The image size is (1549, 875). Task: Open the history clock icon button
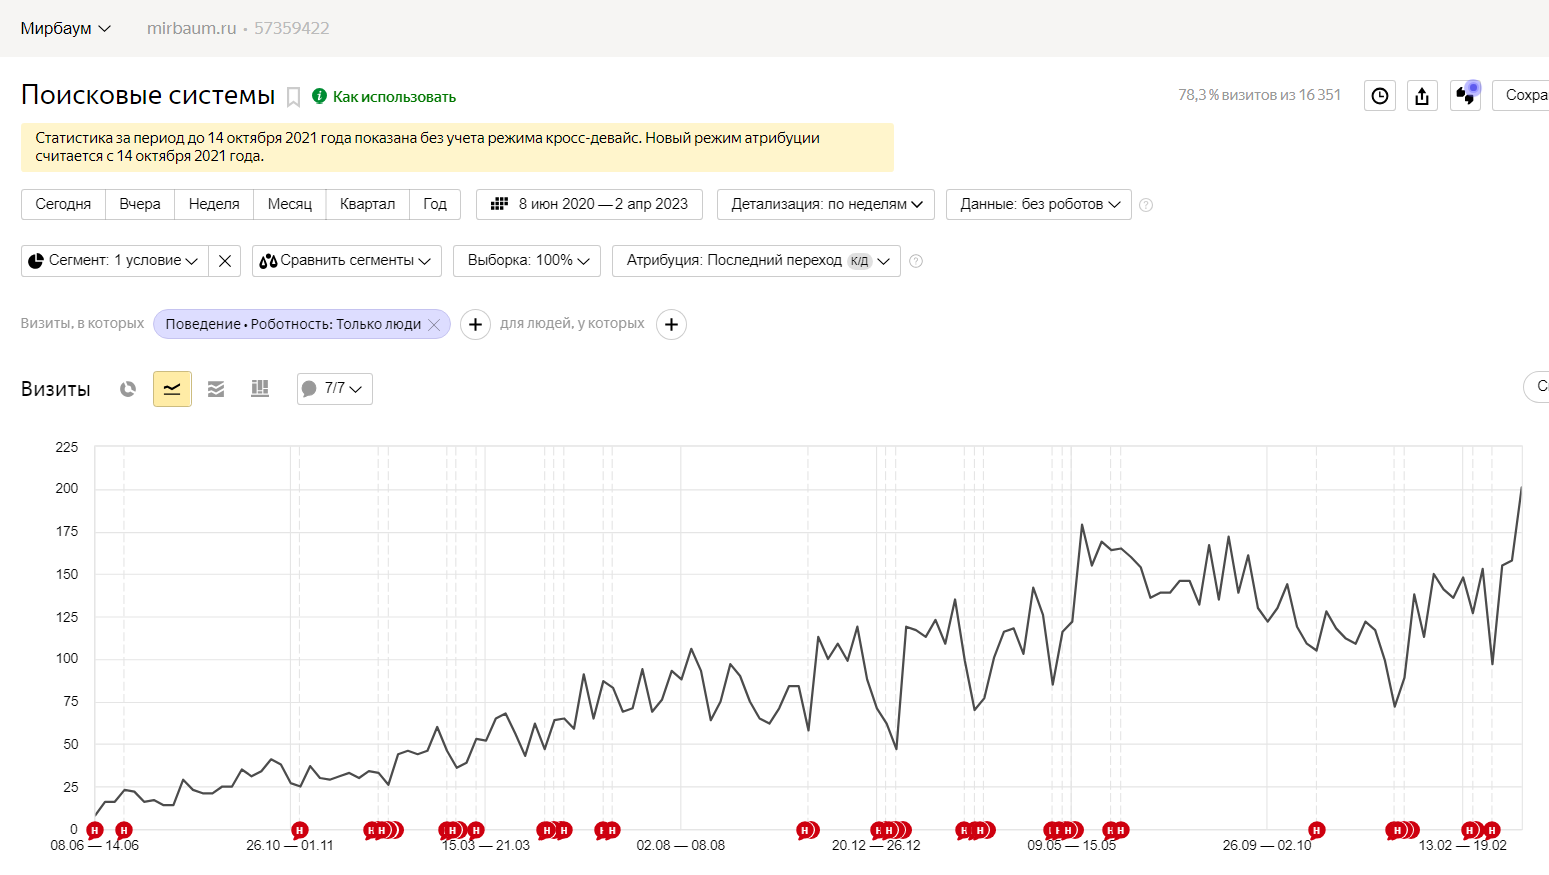tap(1380, 96)
